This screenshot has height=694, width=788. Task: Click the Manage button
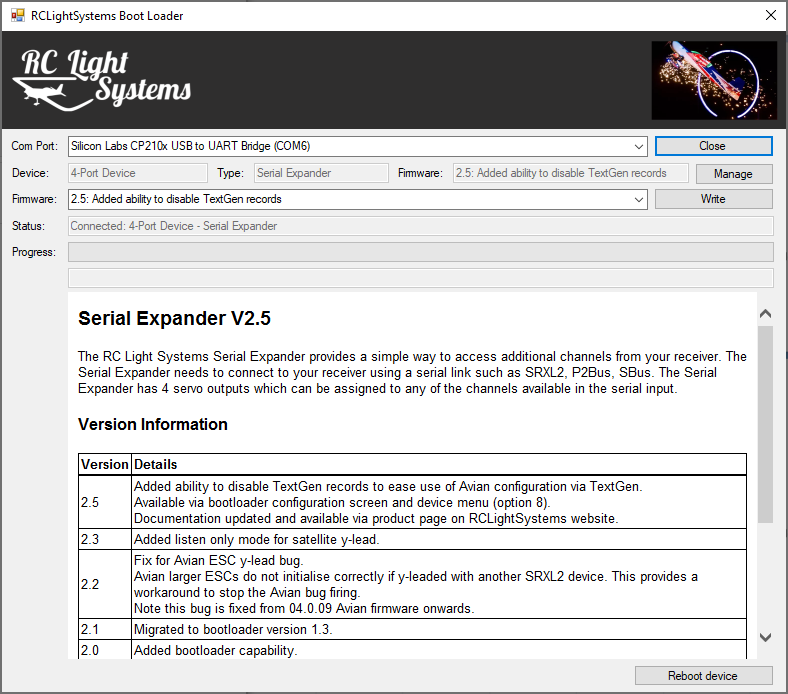(x=713, y=173)
